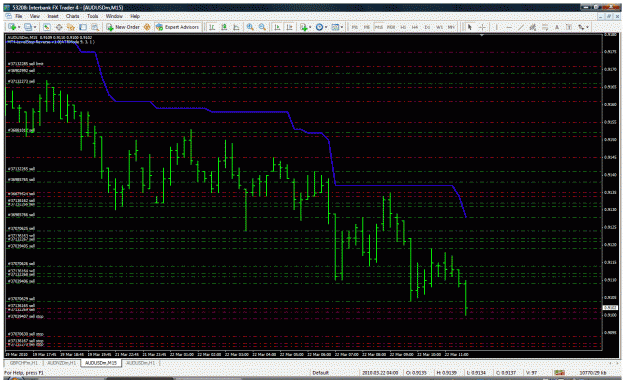
Task: Toggle chart shift
Action: click(x=289, y=27)
